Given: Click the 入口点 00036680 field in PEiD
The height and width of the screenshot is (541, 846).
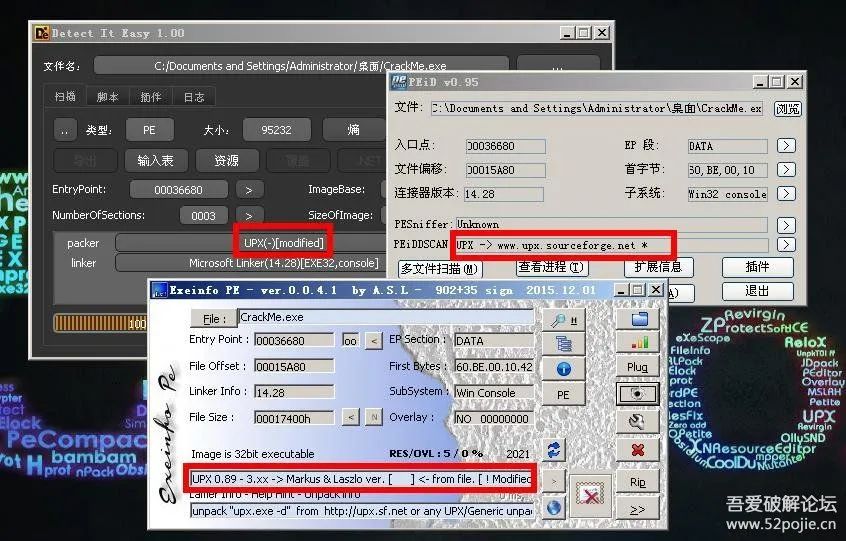Looking at the screenshot, I should [506, 146].
